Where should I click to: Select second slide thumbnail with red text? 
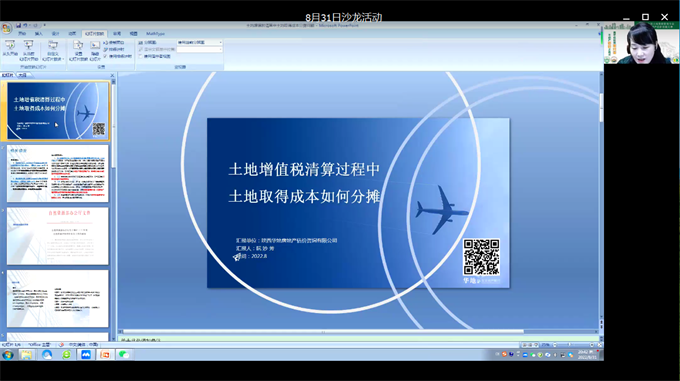point(58,173)
